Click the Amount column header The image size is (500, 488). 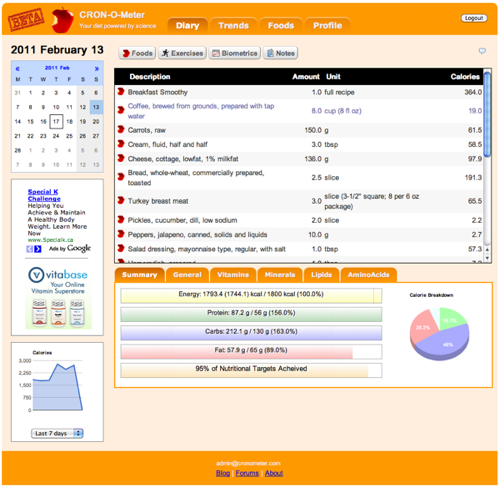coord(306,77)
